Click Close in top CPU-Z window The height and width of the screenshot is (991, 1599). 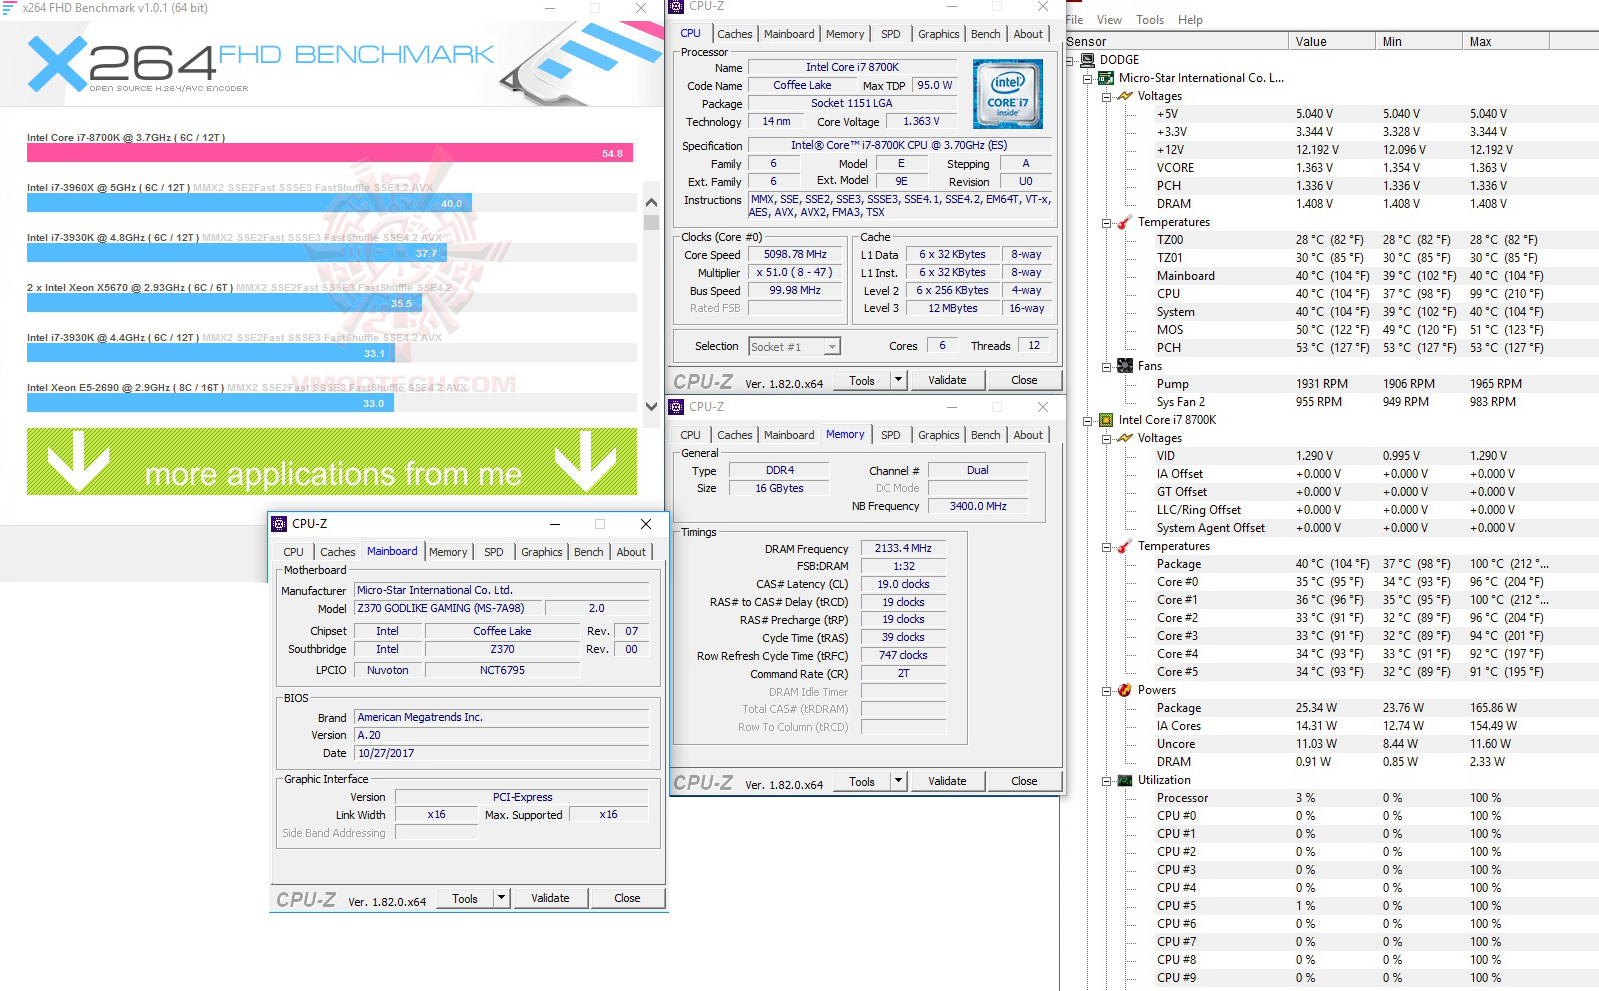coord(1024,380)
